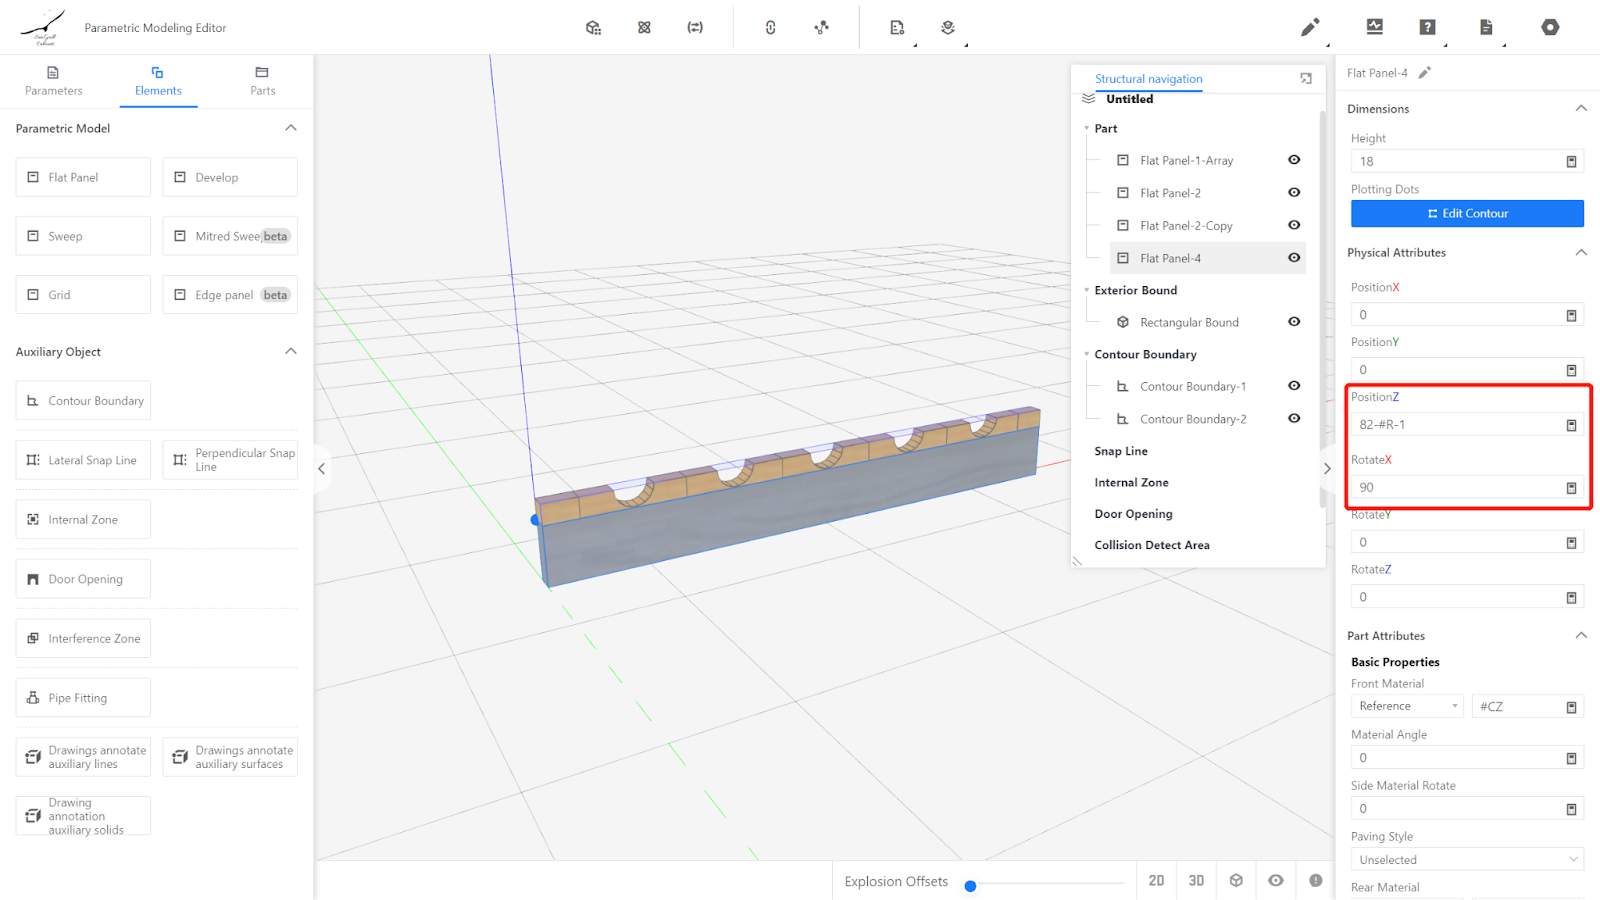Open the Paving Style dropdown
The width and height of the screenshot is (1600, 900).
pos(1466,860)
